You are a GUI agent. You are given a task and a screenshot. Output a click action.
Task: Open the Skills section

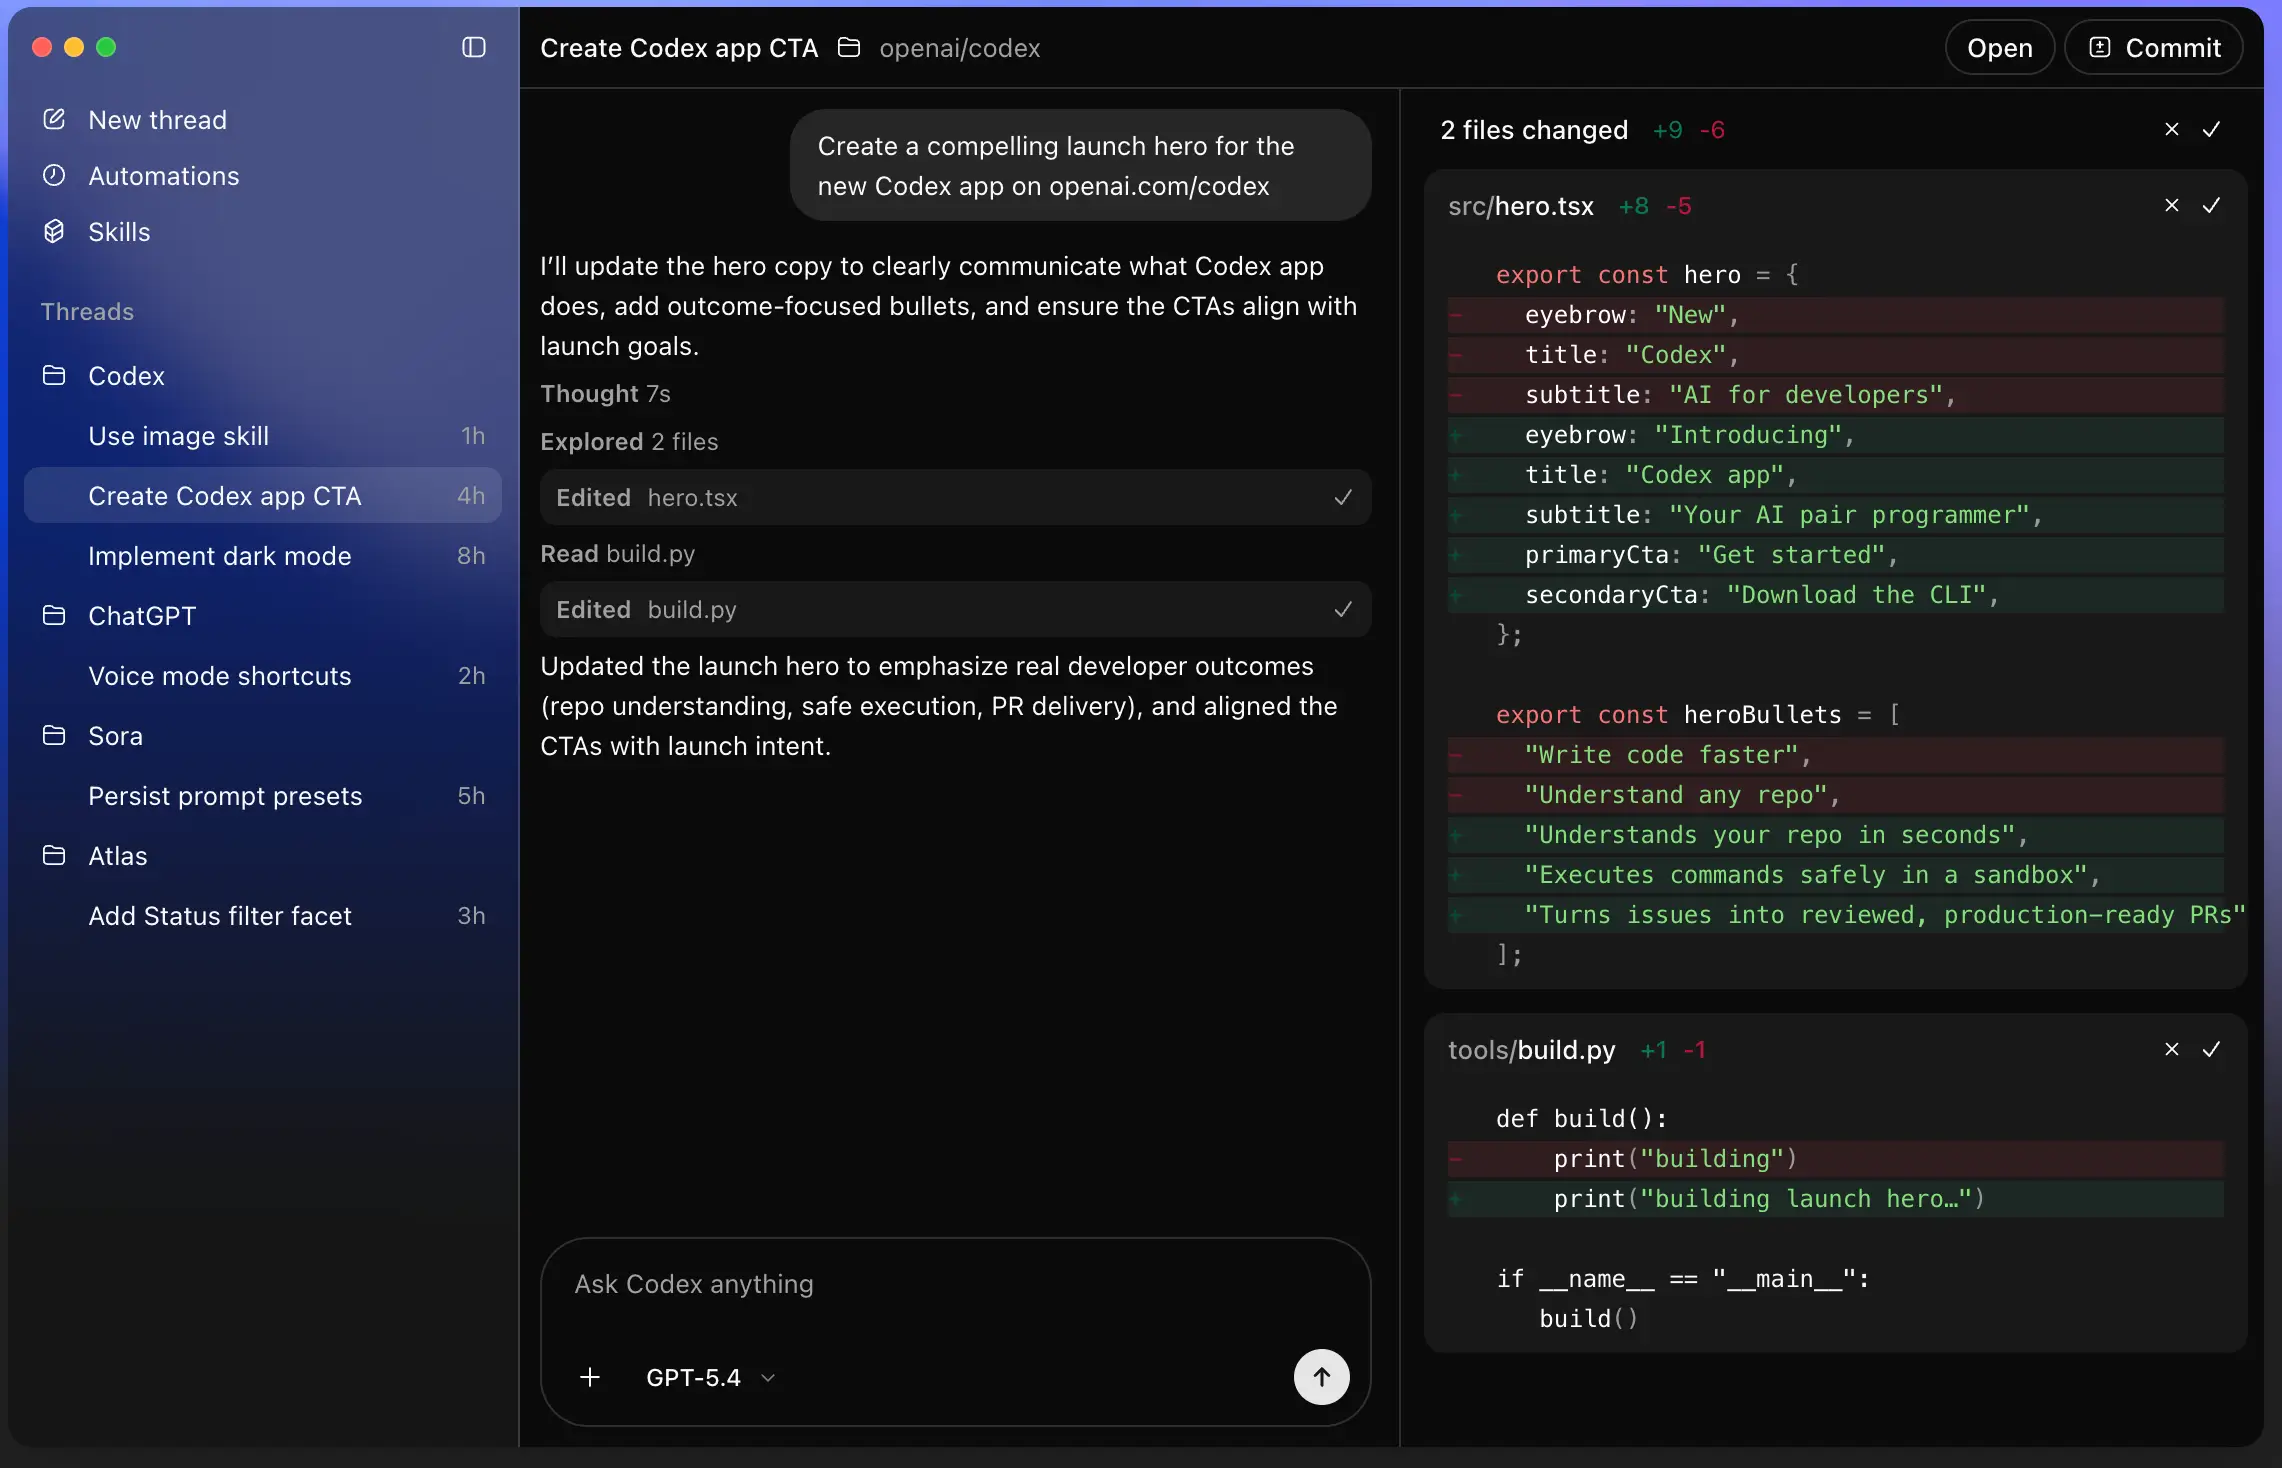[x=120, y=231]
